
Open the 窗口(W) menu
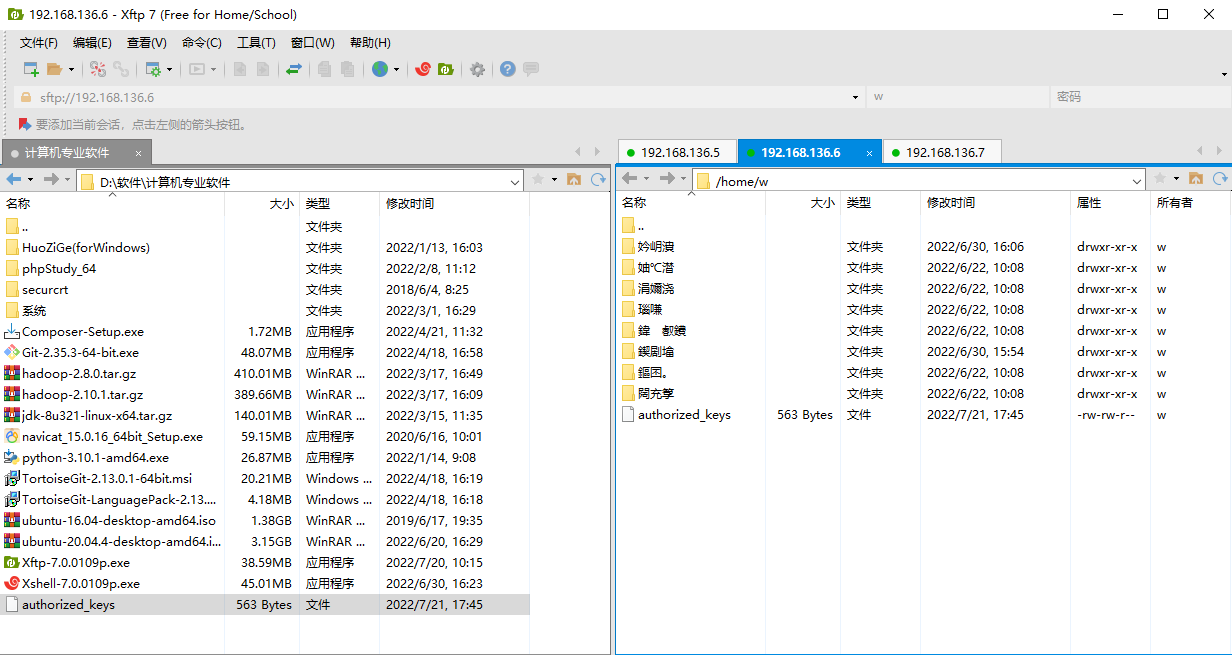pos(313,43)
